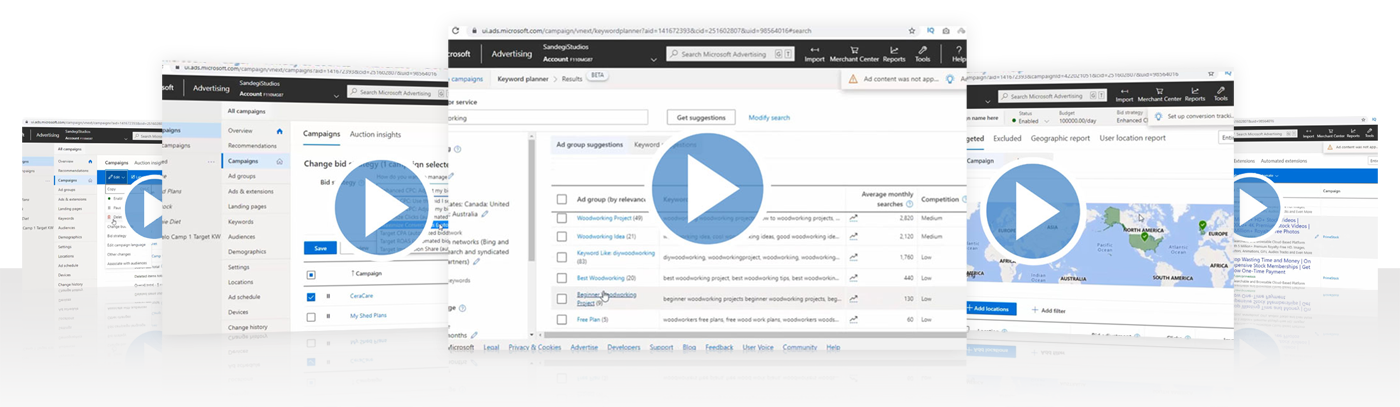Toggle select-all checkbox above Campaign column
1400x407 pixels.
coord(311,274)
